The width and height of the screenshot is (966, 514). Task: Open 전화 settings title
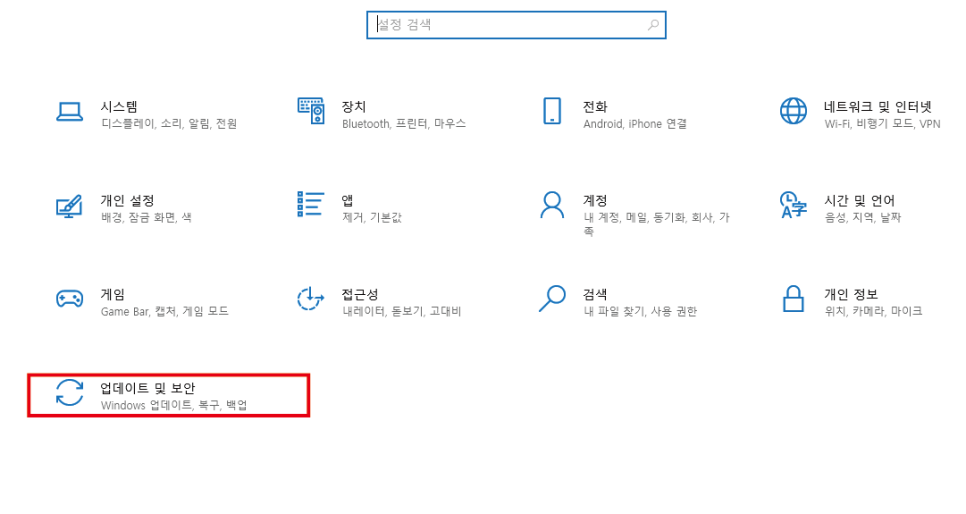pos(595,107)
